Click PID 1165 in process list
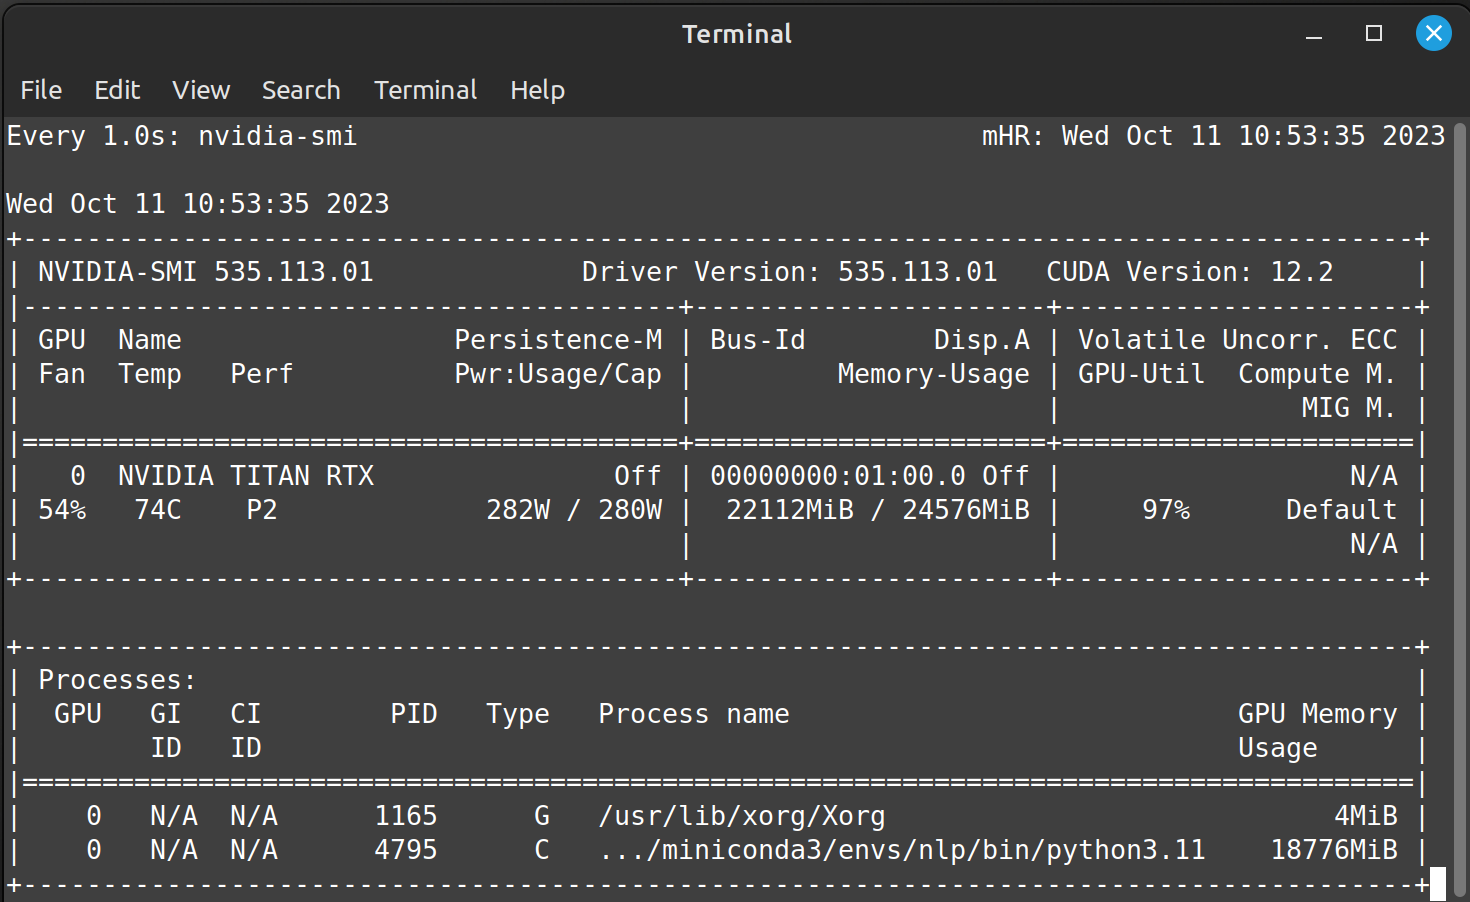1470x902 pixels. click(x=406, y=816)
